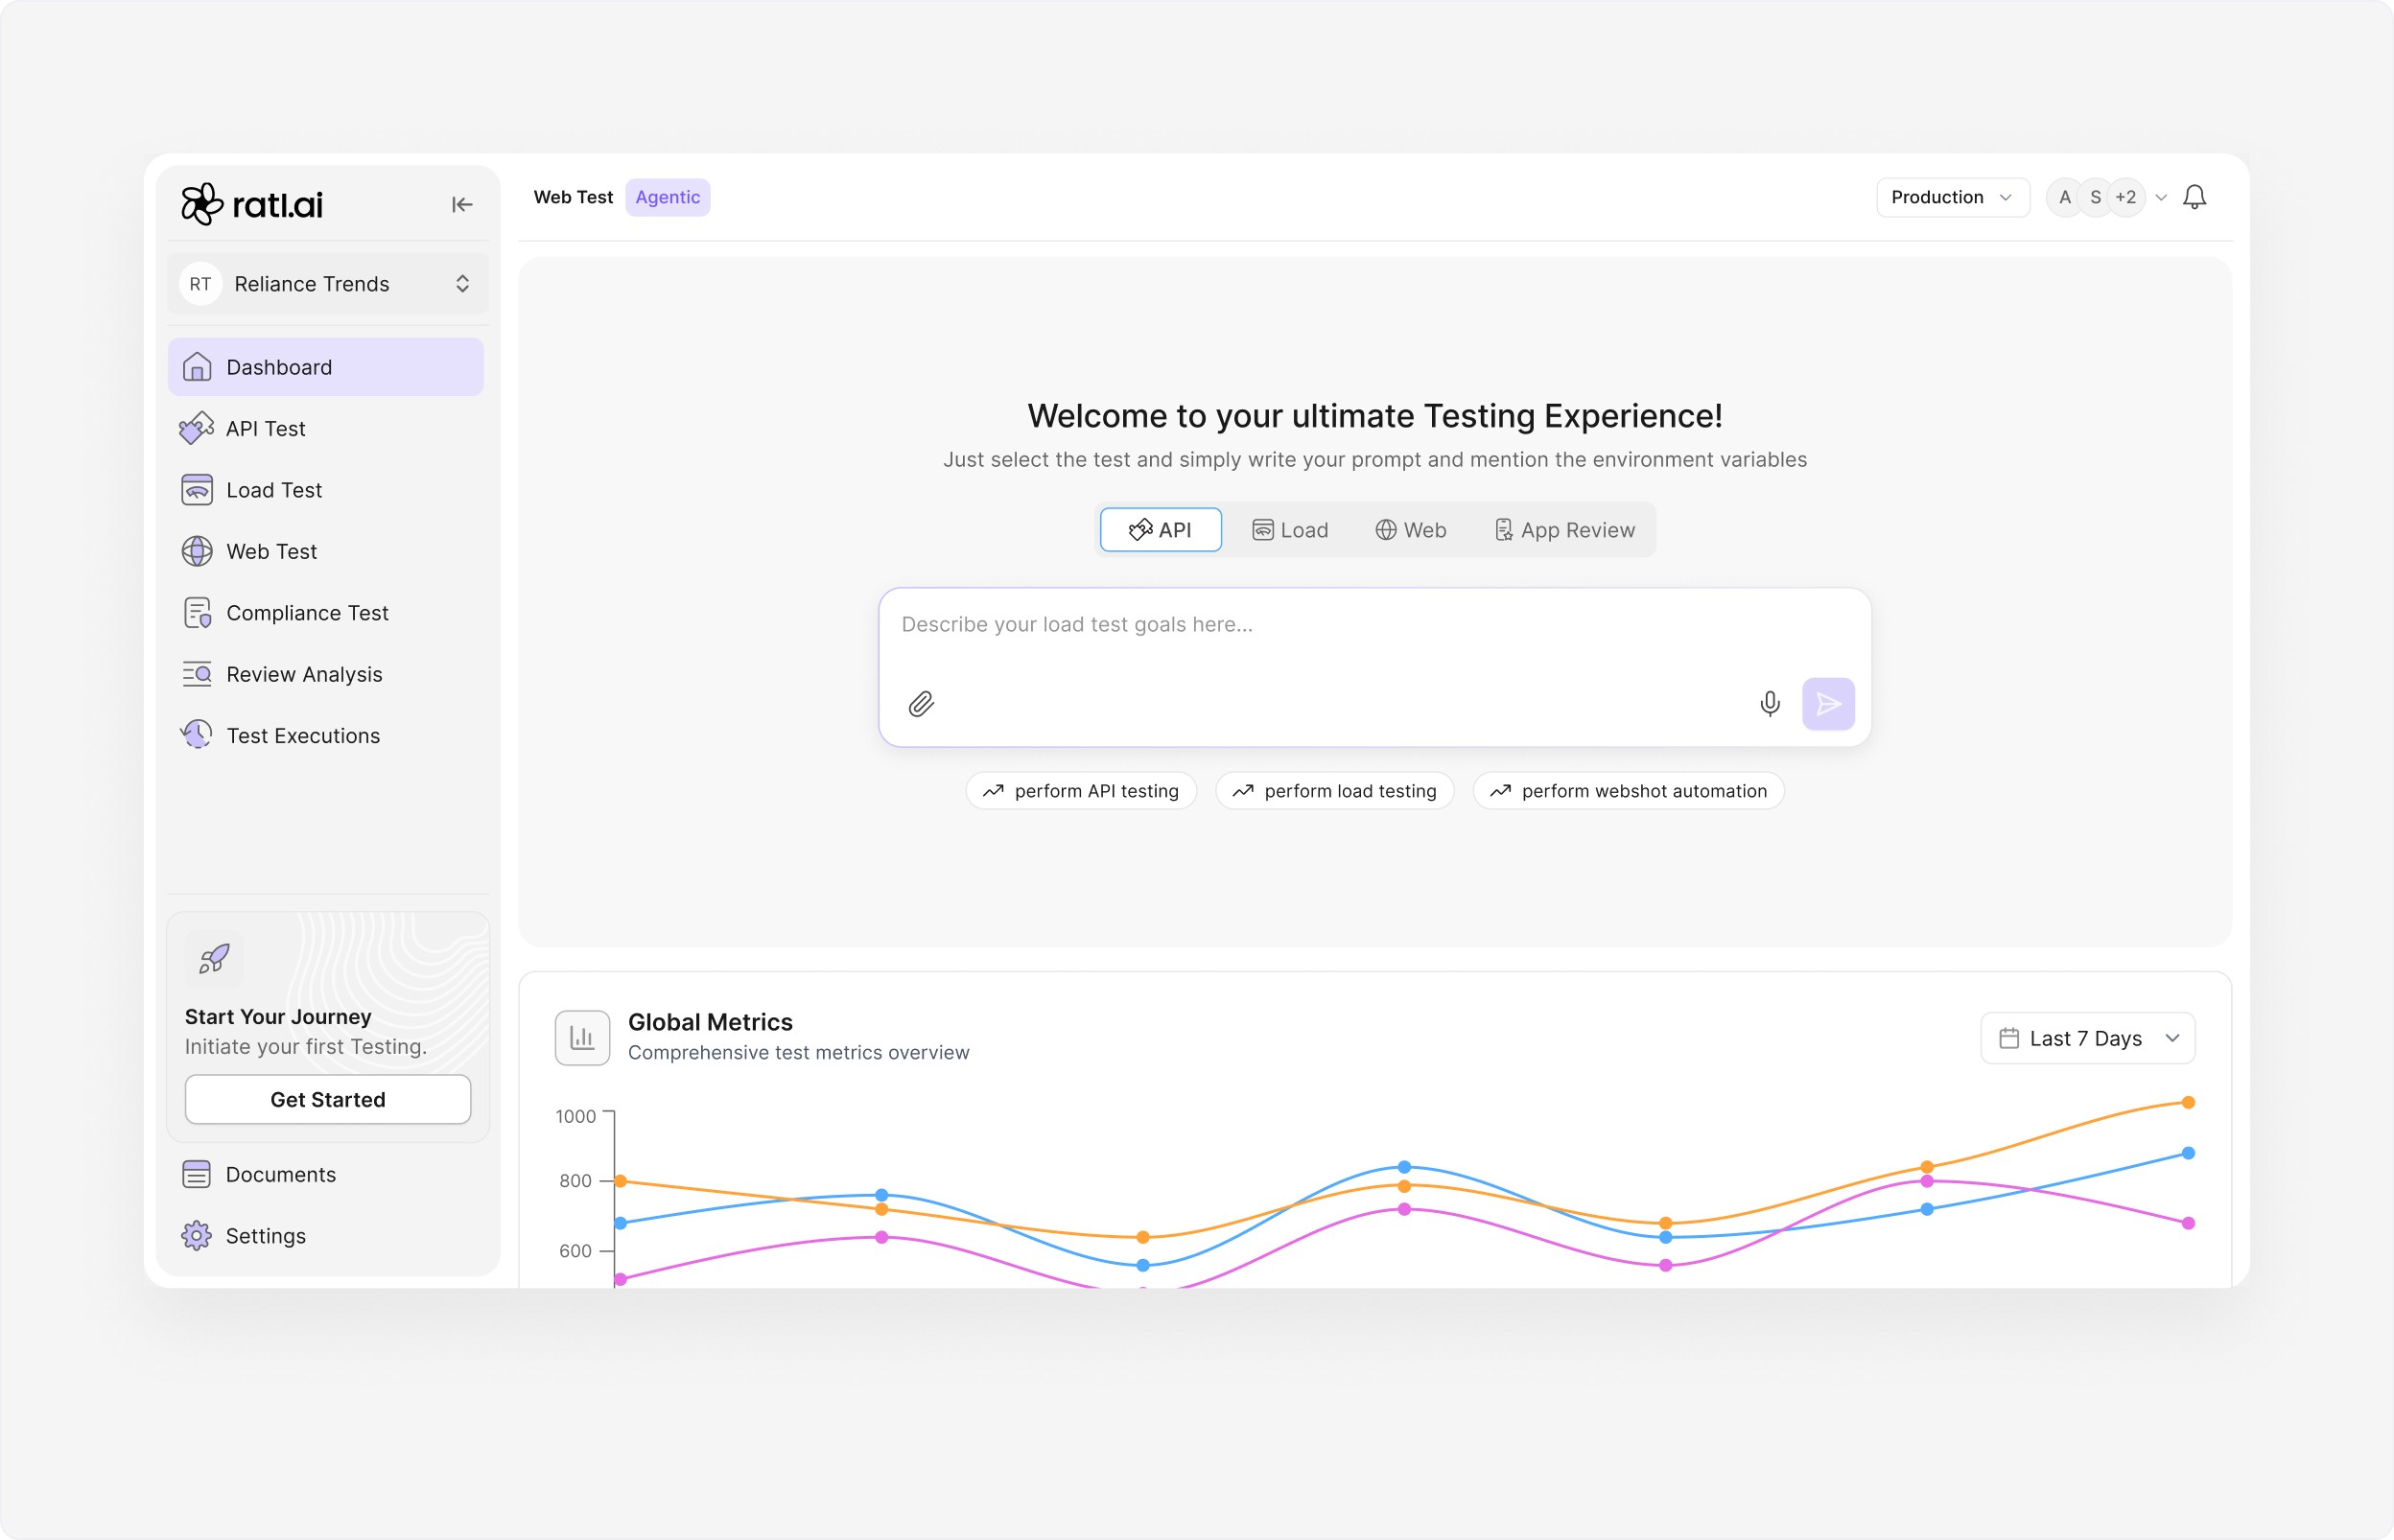Select the API test type toggle

(1160, 530)
